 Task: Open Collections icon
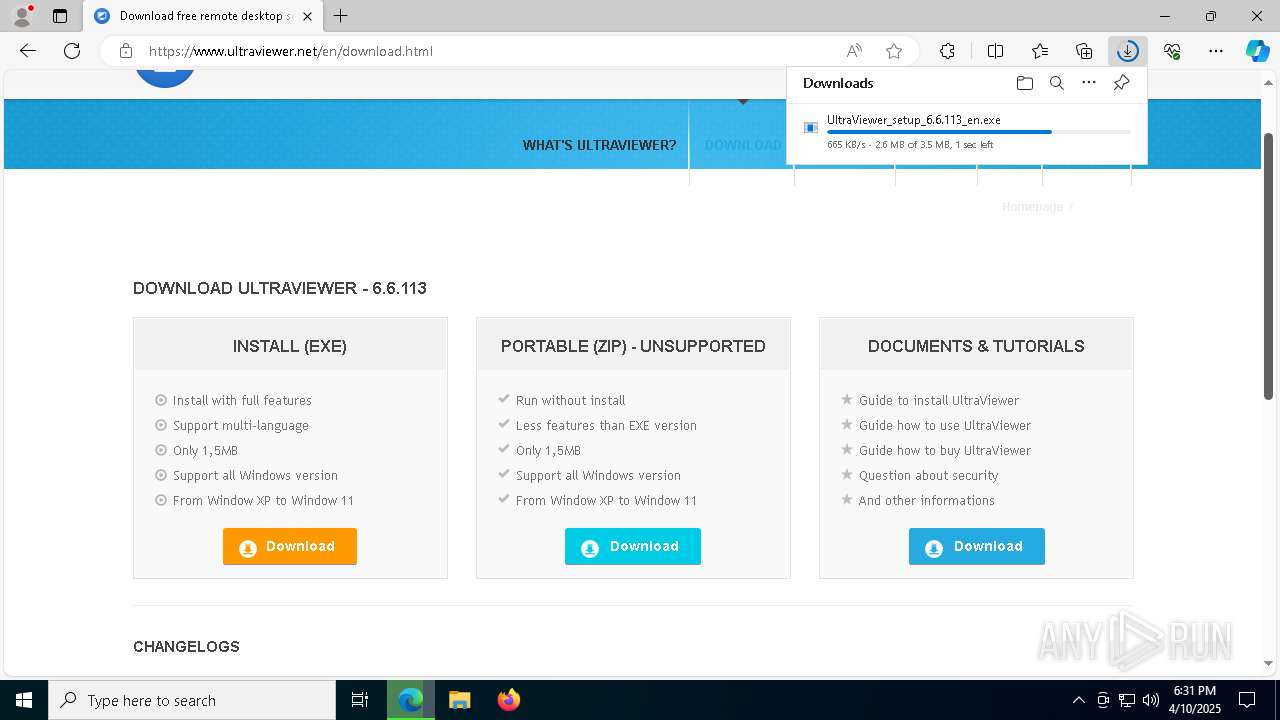coord(1084,51)
